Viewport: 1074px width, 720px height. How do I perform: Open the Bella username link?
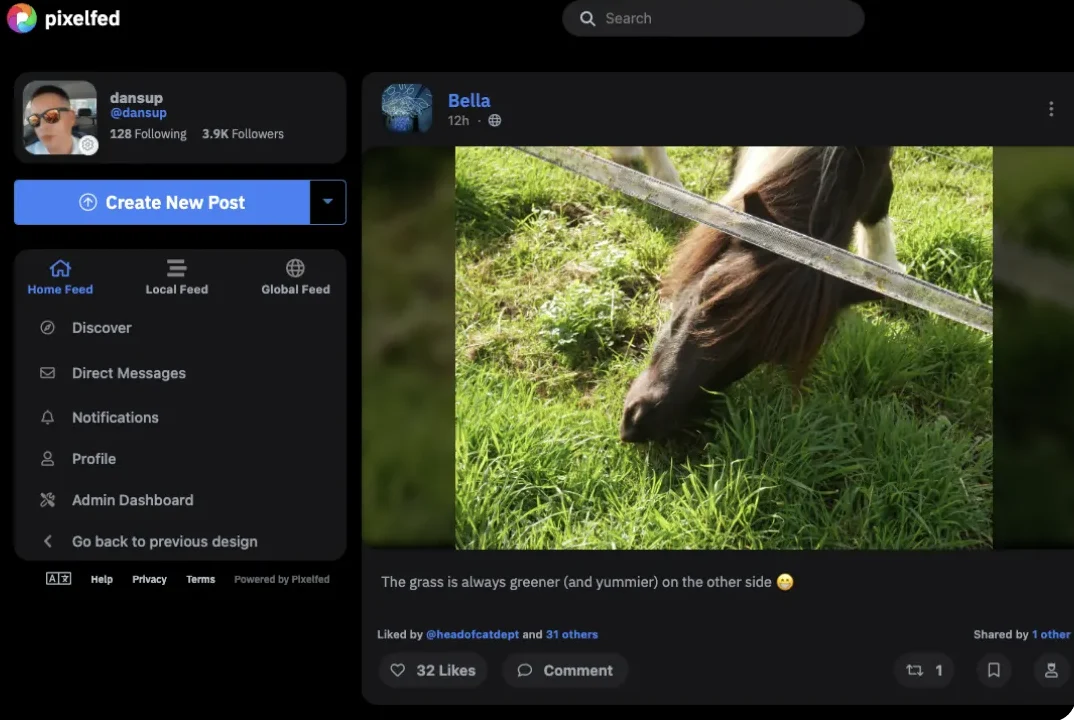click(x=469, y=101)
